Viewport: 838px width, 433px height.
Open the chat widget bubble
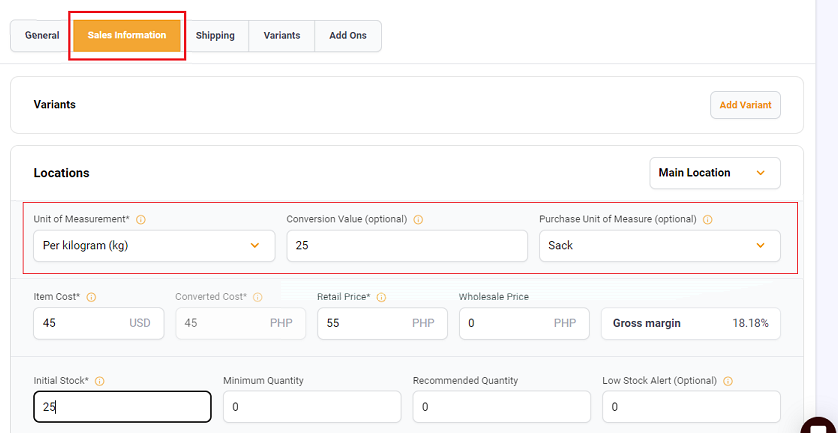click(x=820, y=426)
